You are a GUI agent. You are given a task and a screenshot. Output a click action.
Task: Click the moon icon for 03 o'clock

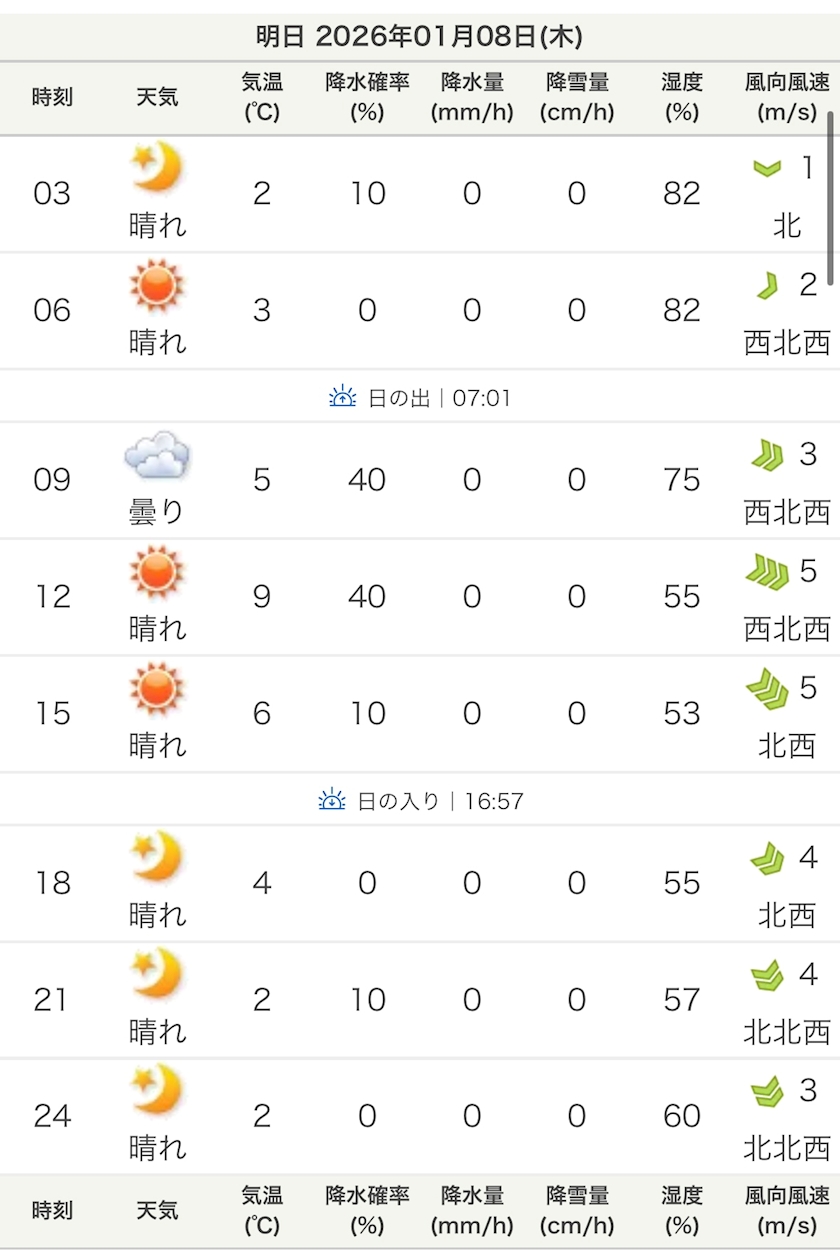(x=157, y=168)
